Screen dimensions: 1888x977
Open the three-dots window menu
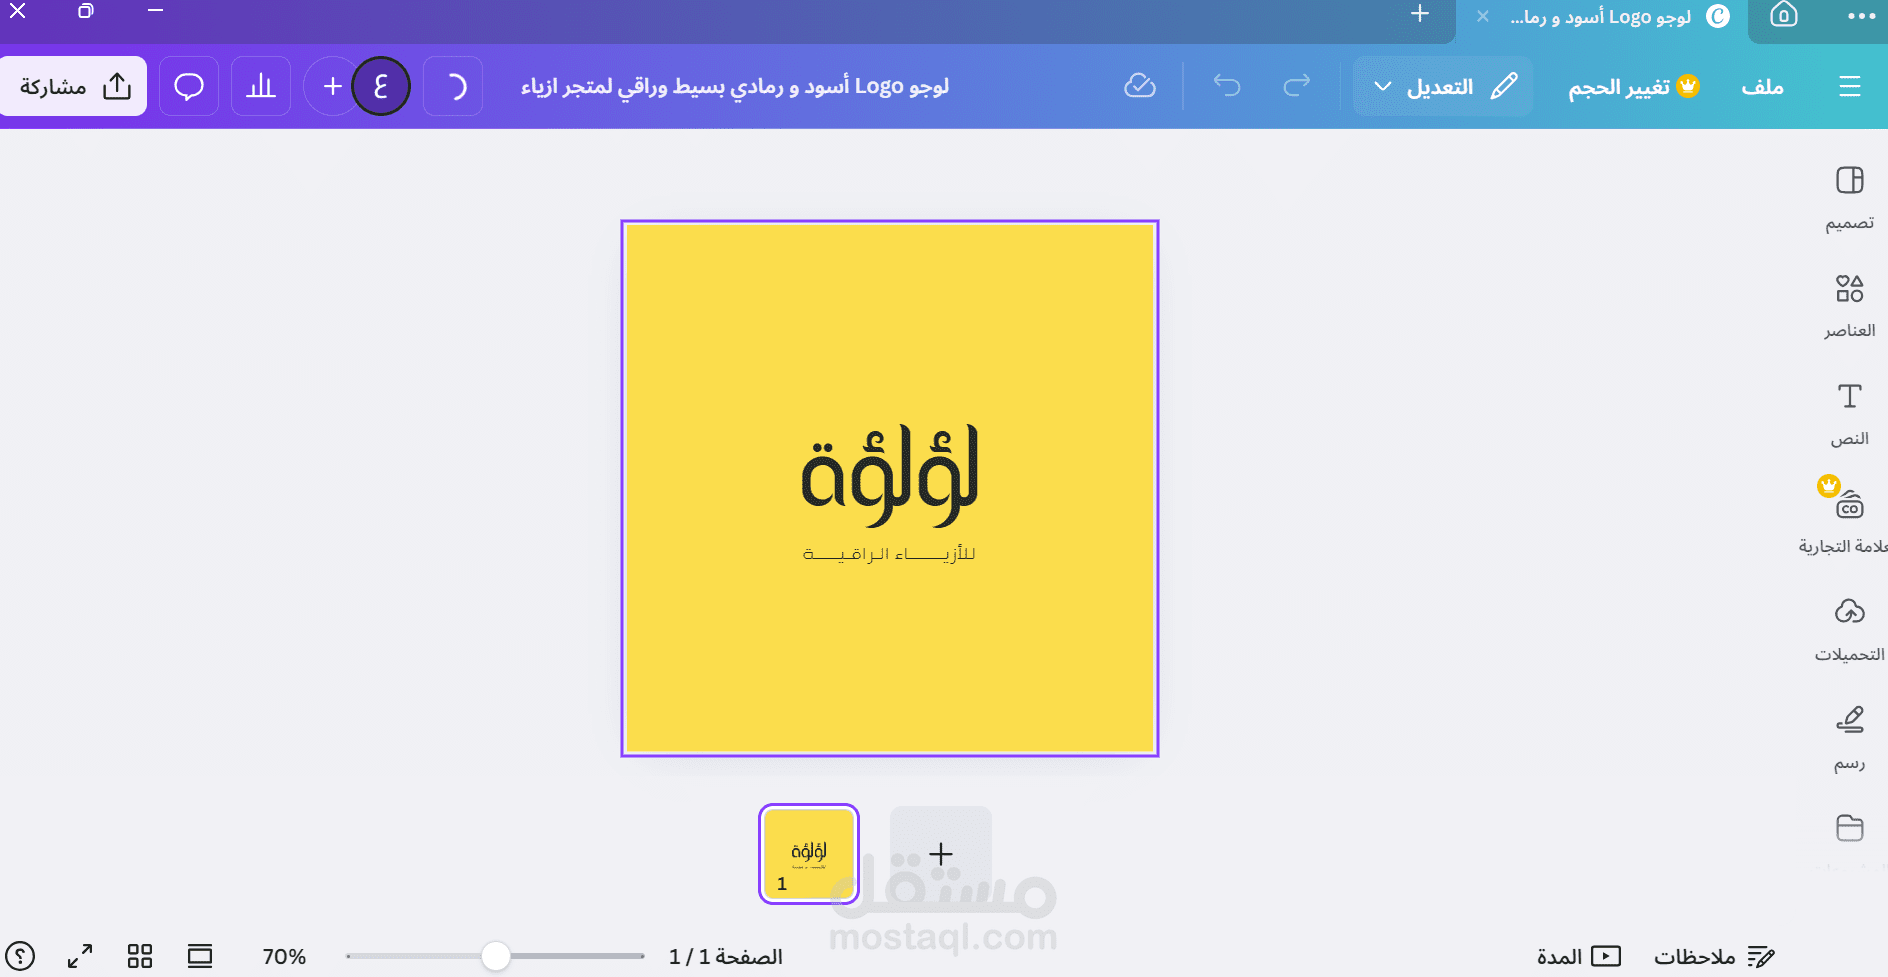coord(1861,16)
